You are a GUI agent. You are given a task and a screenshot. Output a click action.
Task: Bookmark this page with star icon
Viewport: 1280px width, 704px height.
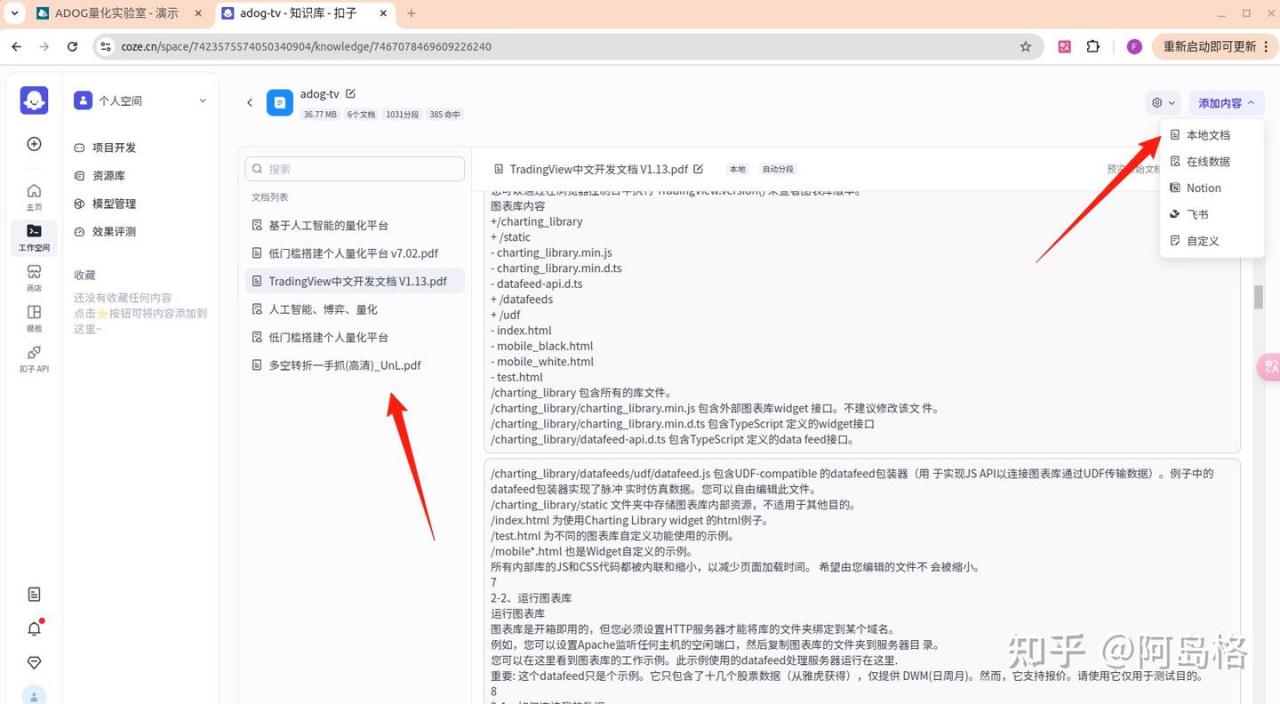[1025, 46]
